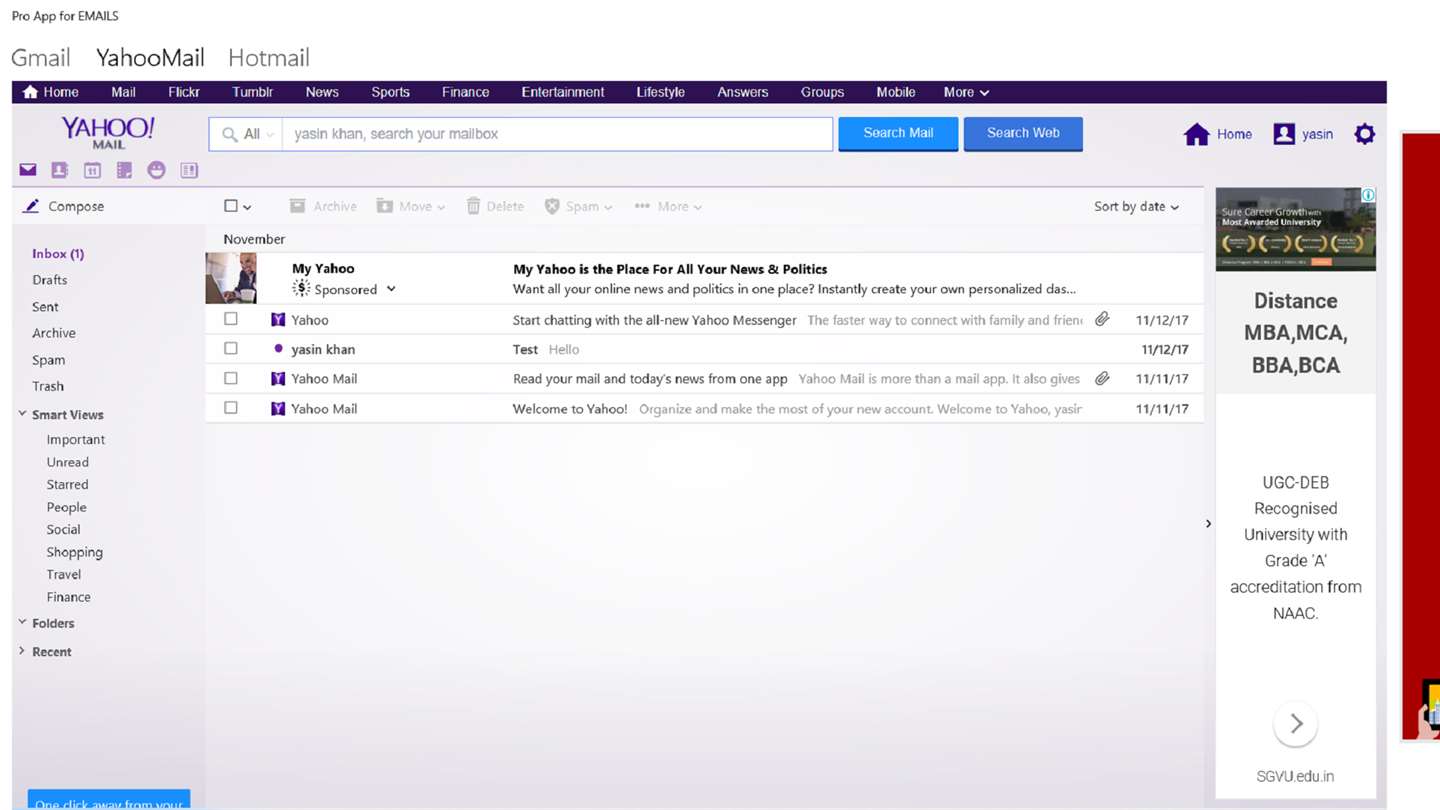Open the Spam folder in the sidebar

click(x=49, y=360)
